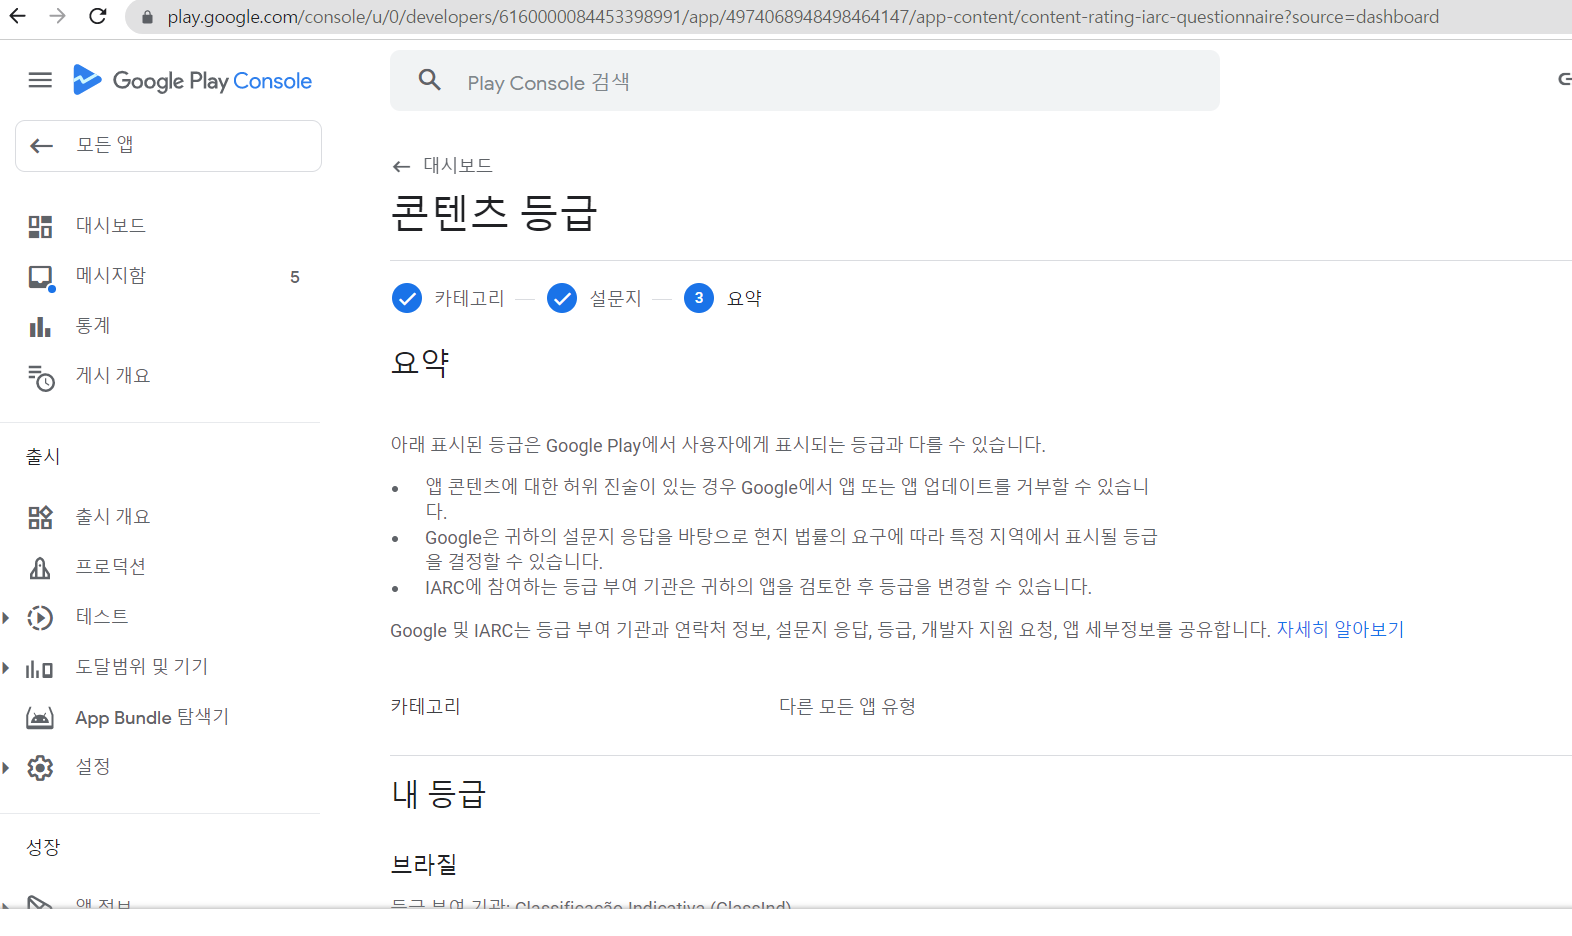Focus the Play Console 검색 search field
Image resolution: width=1572 pixels, height=936 pixels.
[805, 81]
